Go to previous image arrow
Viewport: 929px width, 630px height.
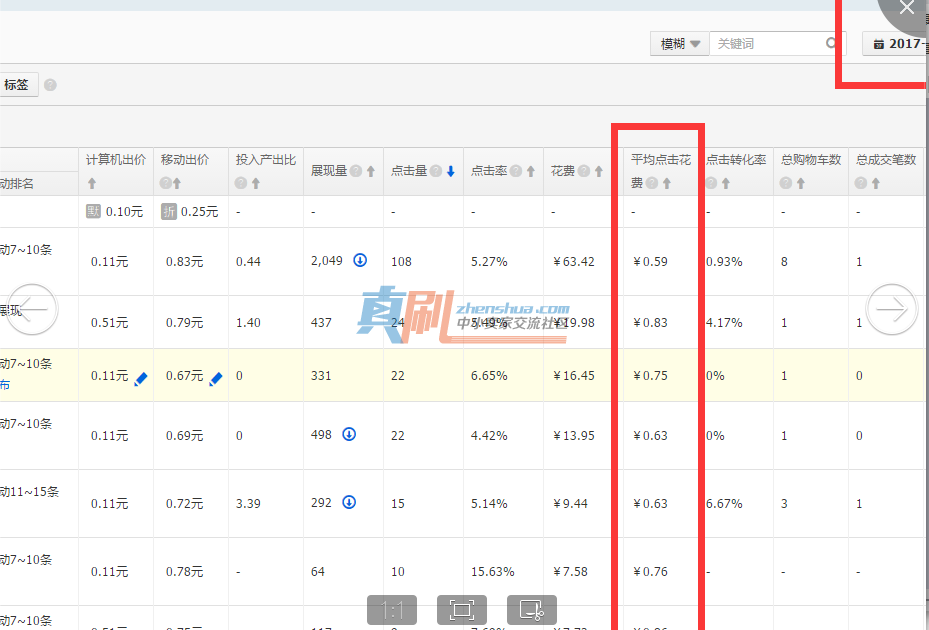pos(32,309)
